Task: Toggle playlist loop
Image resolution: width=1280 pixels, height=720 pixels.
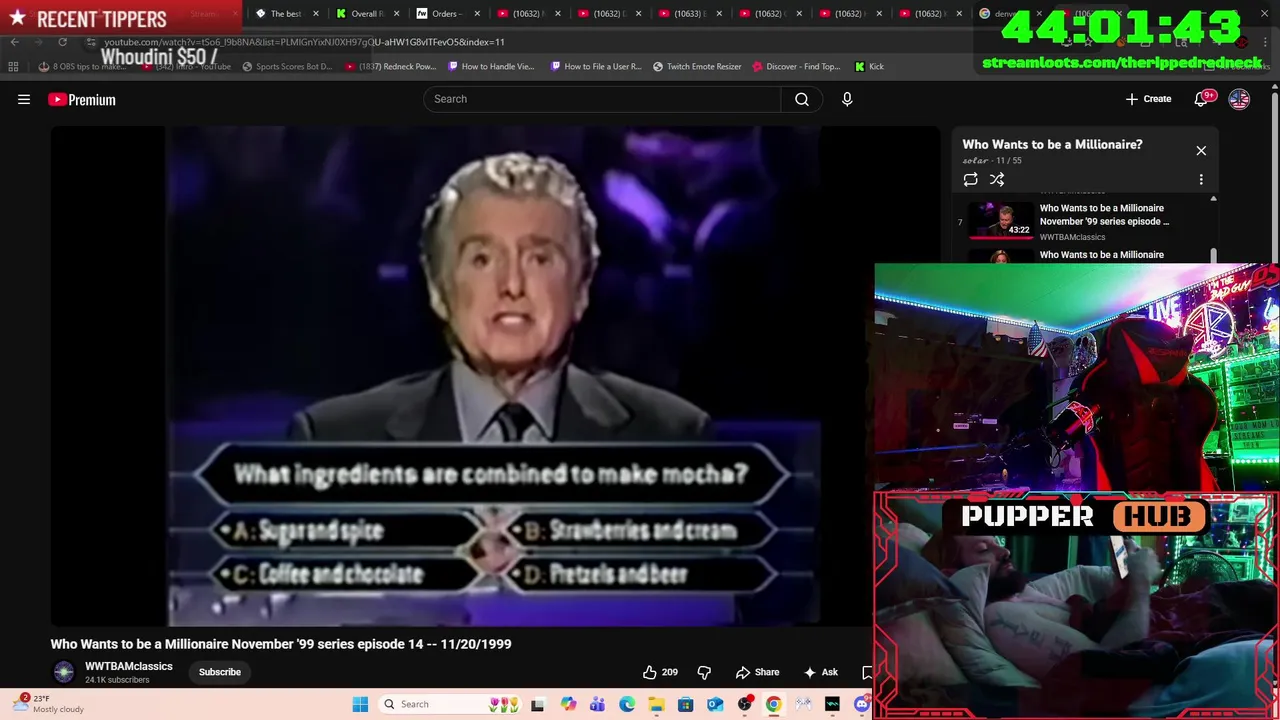Action: coord(970,179)
